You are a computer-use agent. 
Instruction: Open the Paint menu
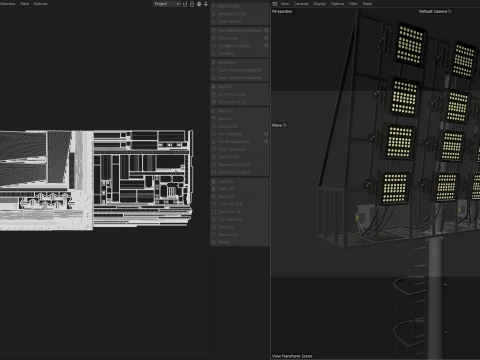(x=25, y=4)
